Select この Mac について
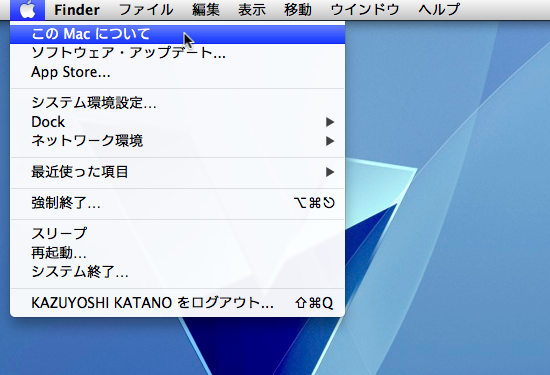This screenshot has height=375, width=550. [177, 34]
